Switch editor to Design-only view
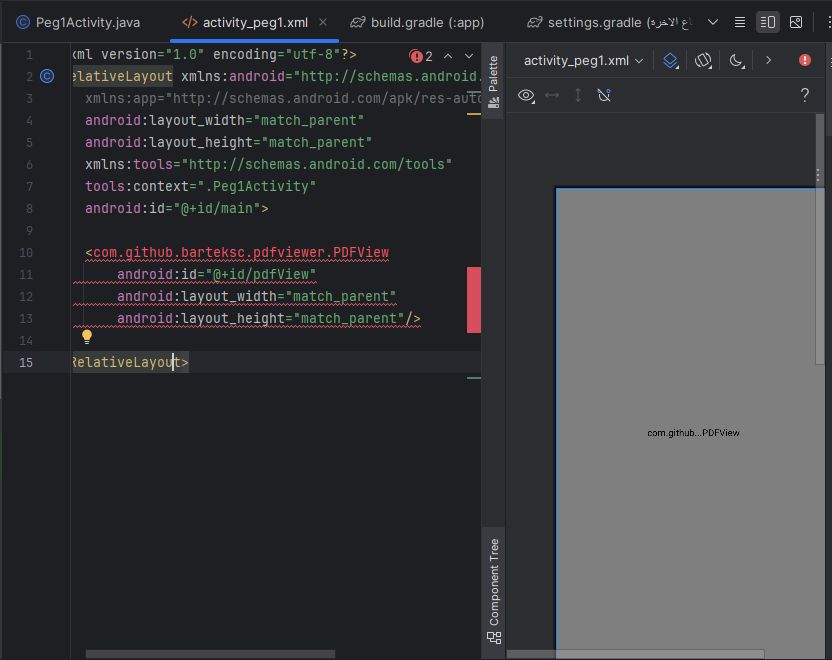 (796, 22)
